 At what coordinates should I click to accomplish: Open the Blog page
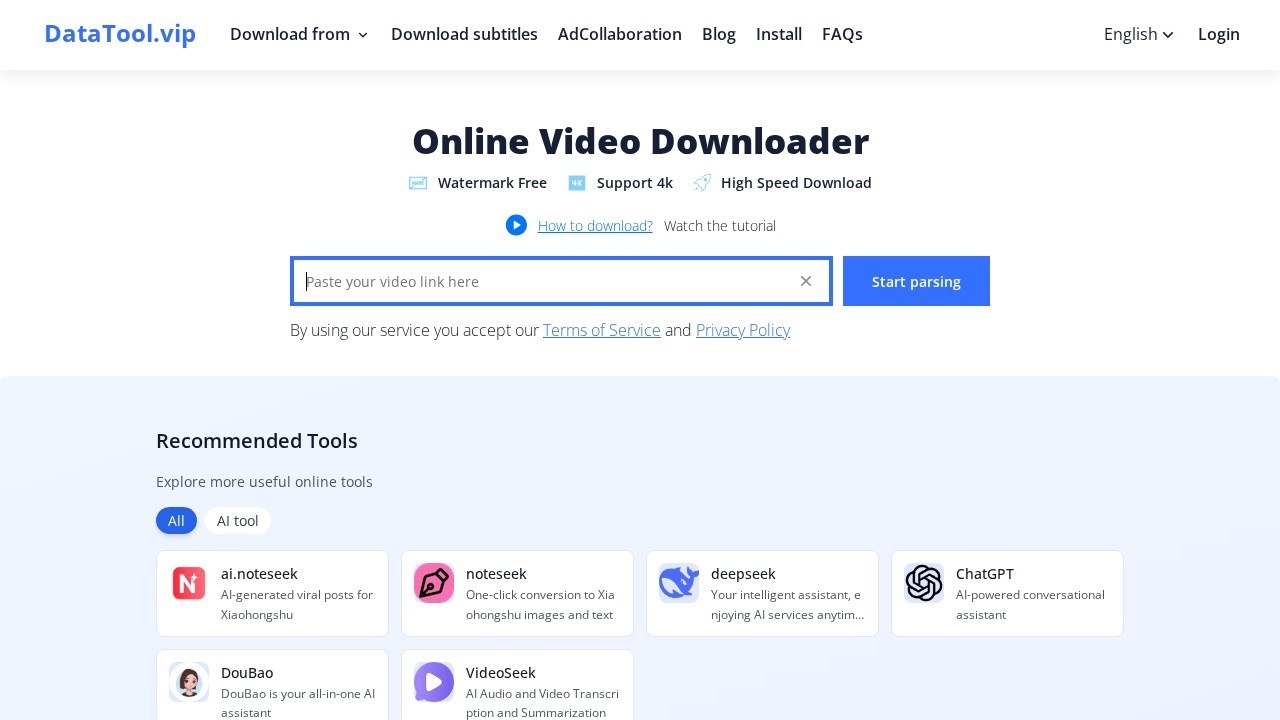pos(719,34)
